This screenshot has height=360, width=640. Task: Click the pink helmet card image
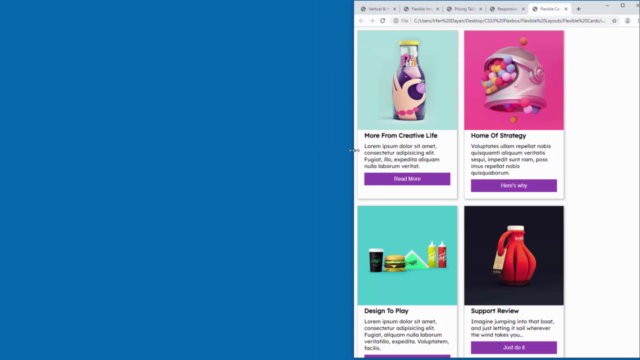(514, 80)
